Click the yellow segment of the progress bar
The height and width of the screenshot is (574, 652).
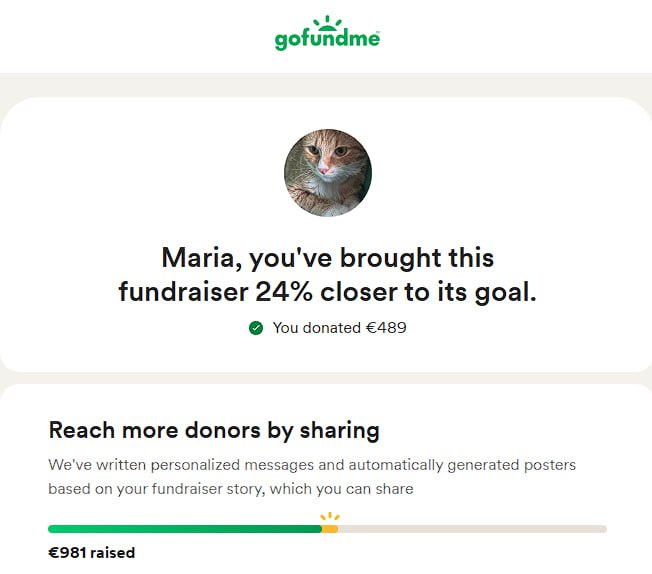coord(330,529)
